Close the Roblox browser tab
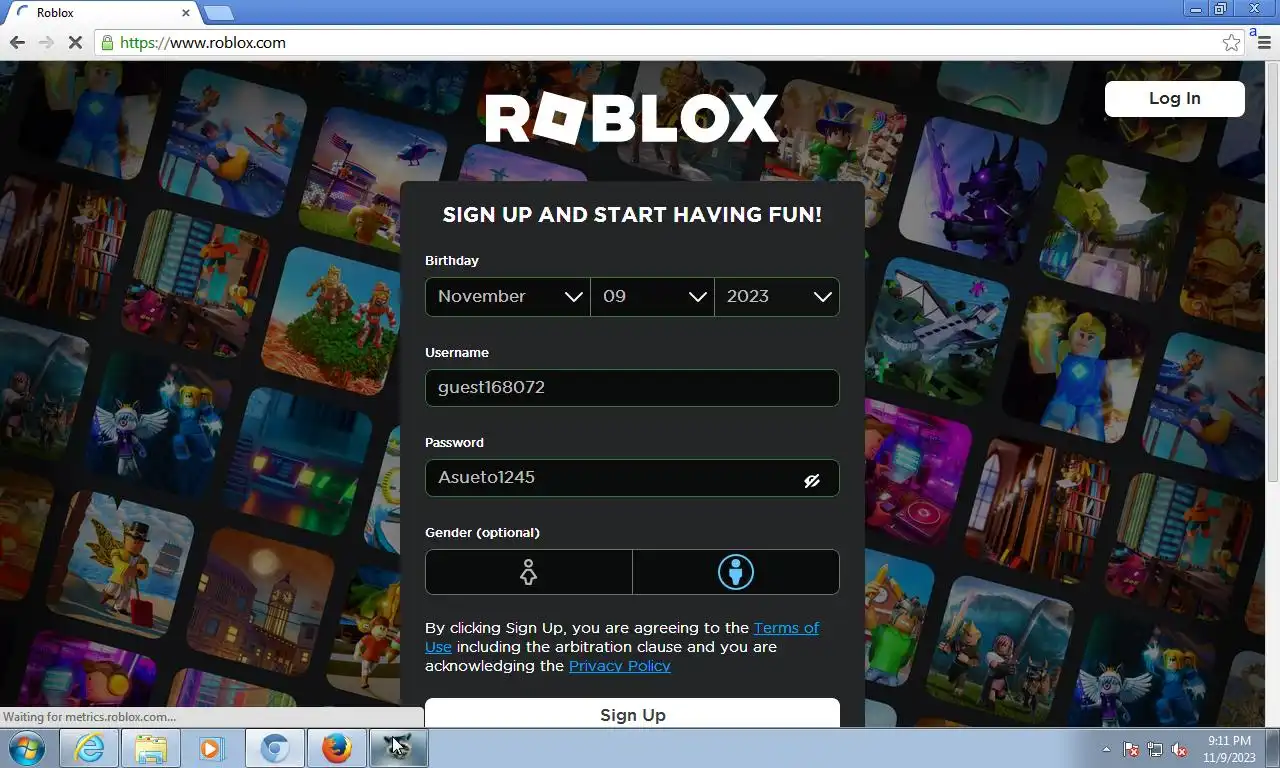1280x768 pixels. point(185,13)
